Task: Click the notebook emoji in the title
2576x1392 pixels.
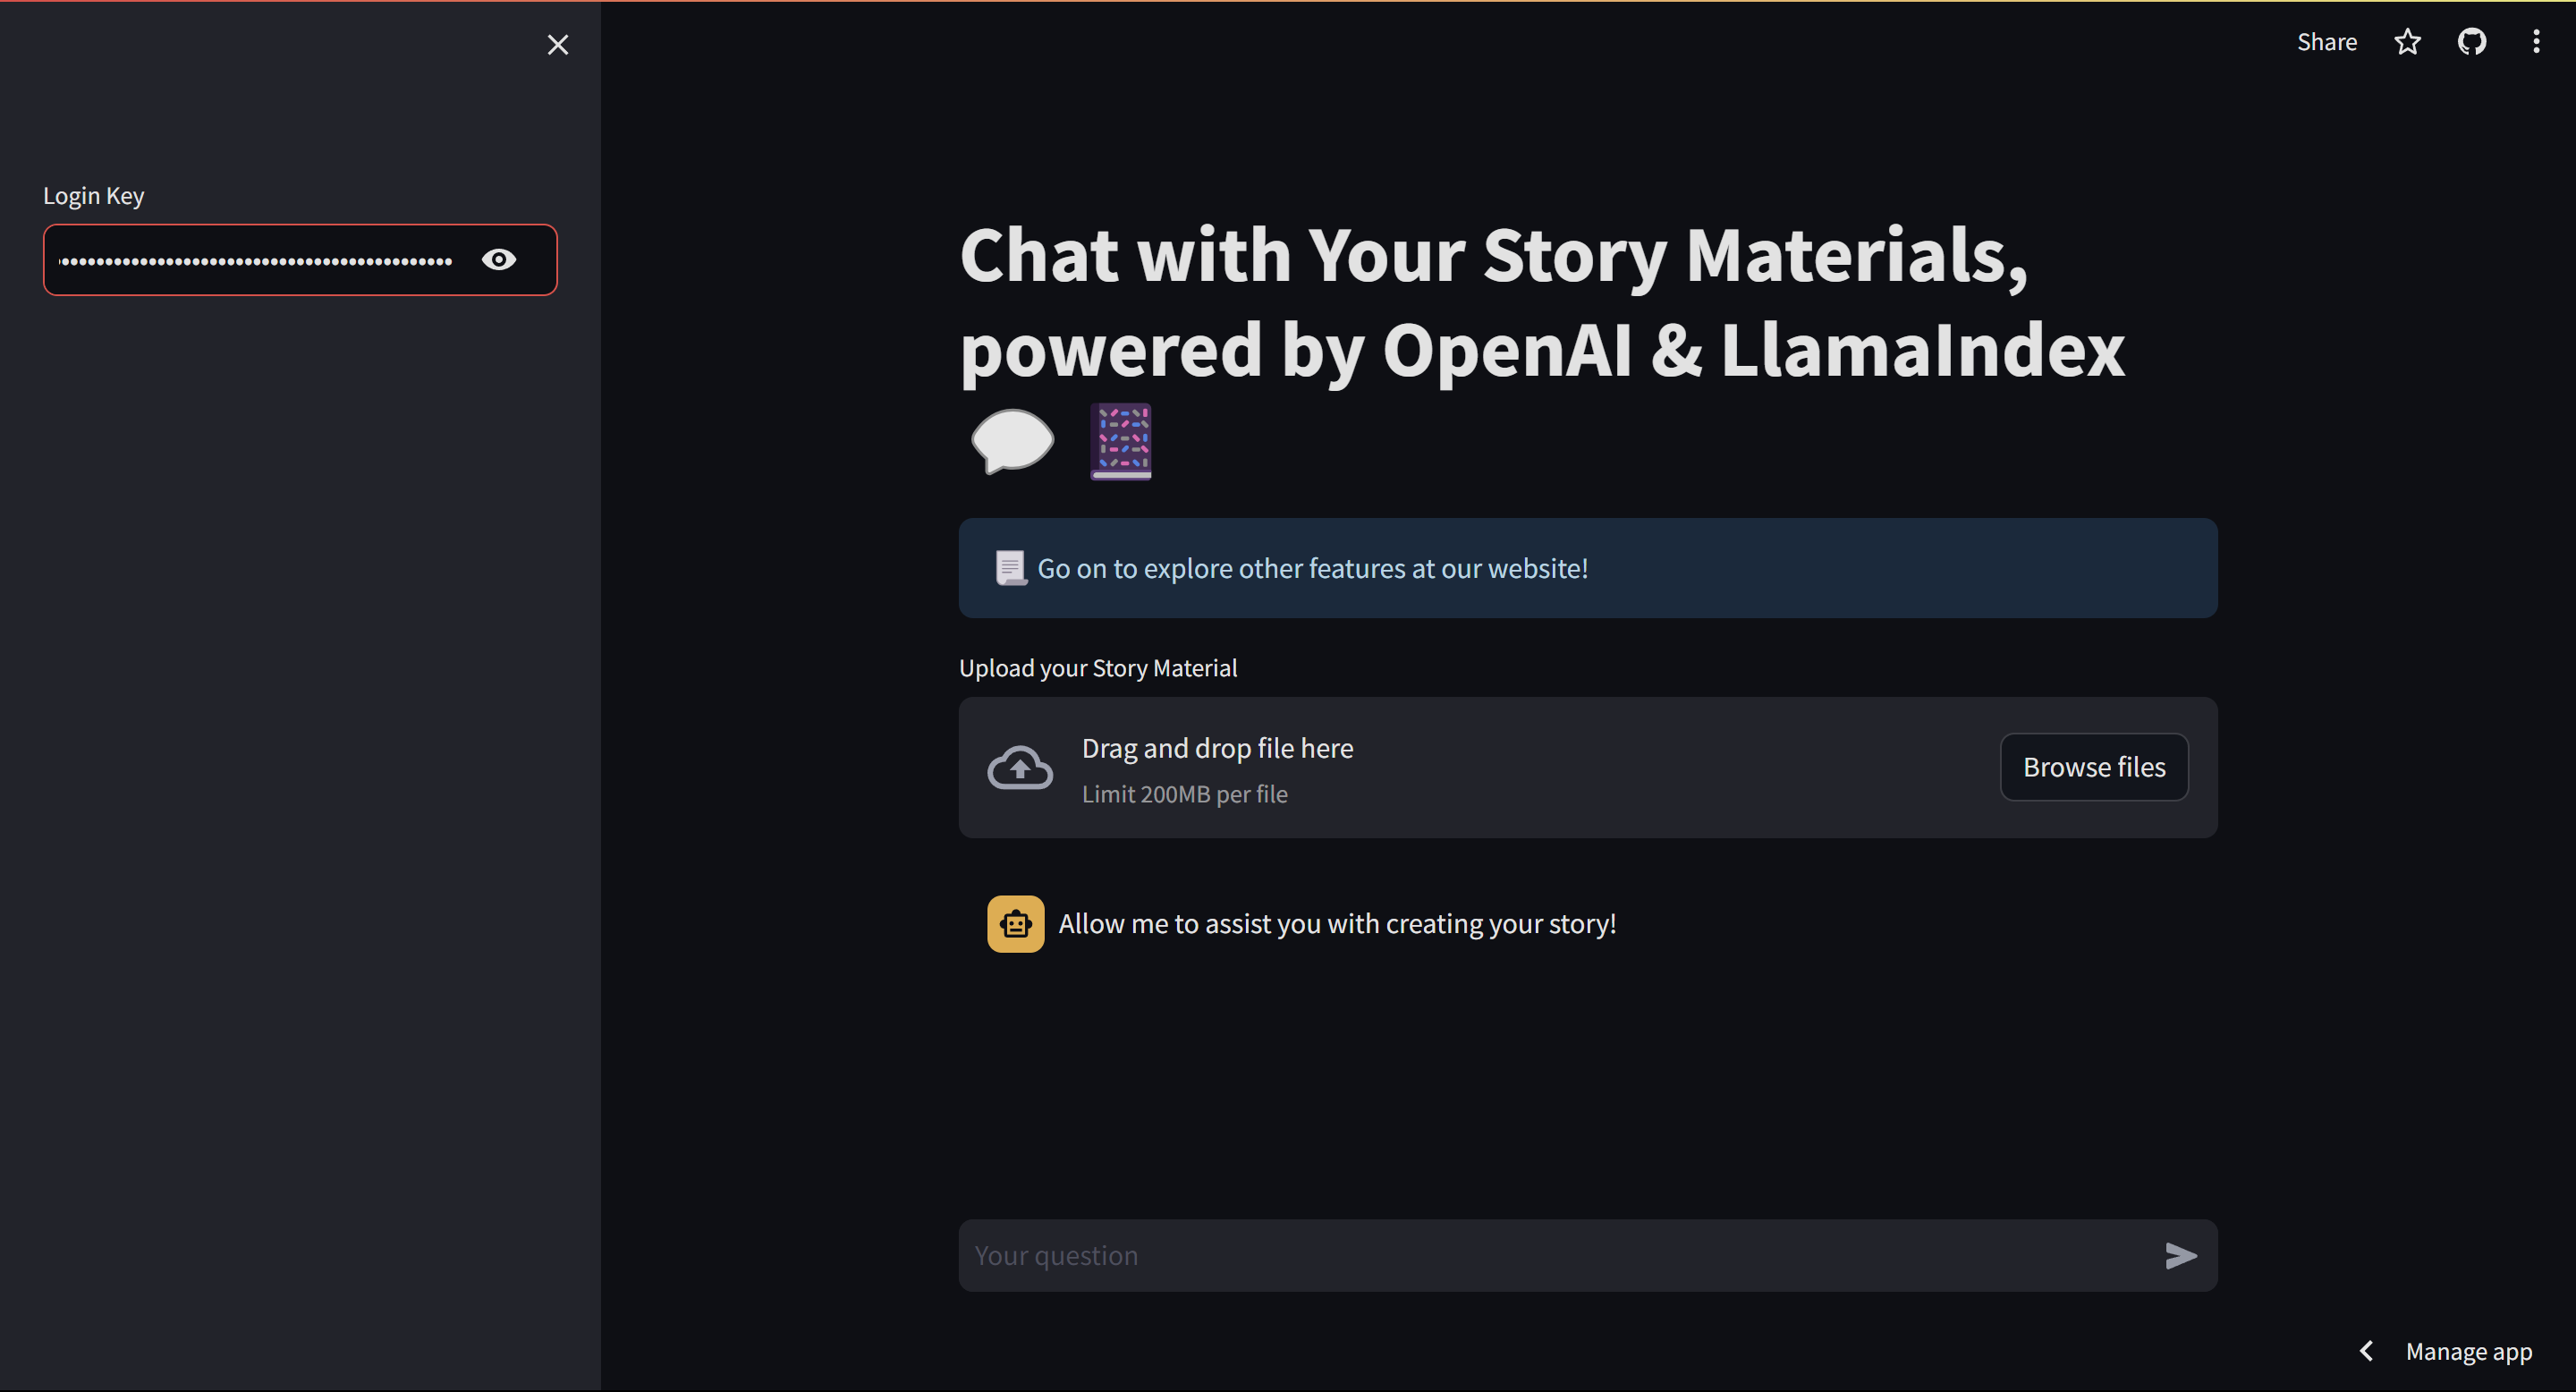Action: click(x=1120, y=441)
